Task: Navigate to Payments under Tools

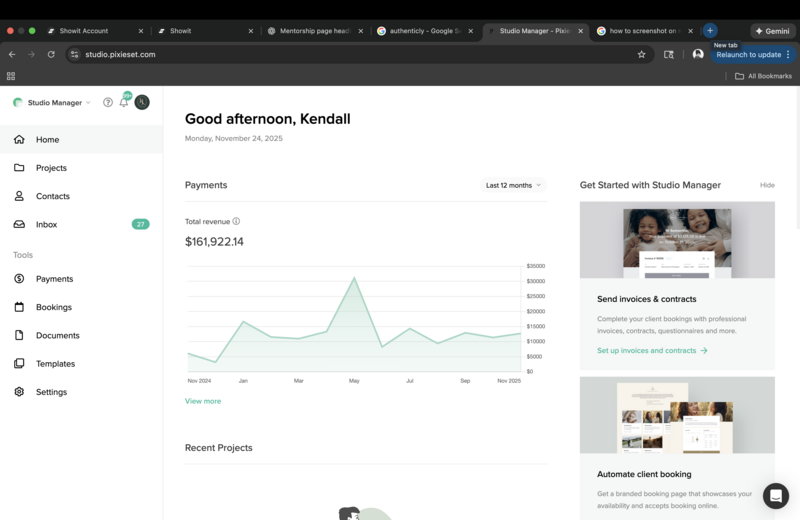Action: [54, 279]
